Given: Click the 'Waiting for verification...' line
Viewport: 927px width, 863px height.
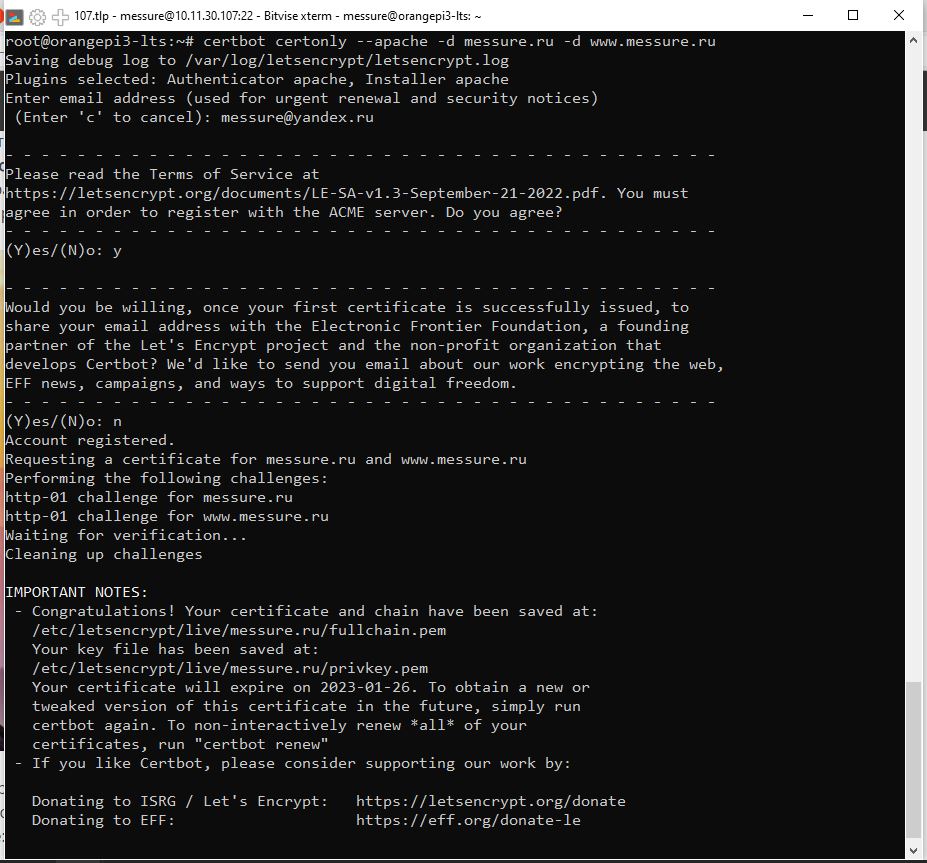Looking at the screenshot, I should pos(126,536).
